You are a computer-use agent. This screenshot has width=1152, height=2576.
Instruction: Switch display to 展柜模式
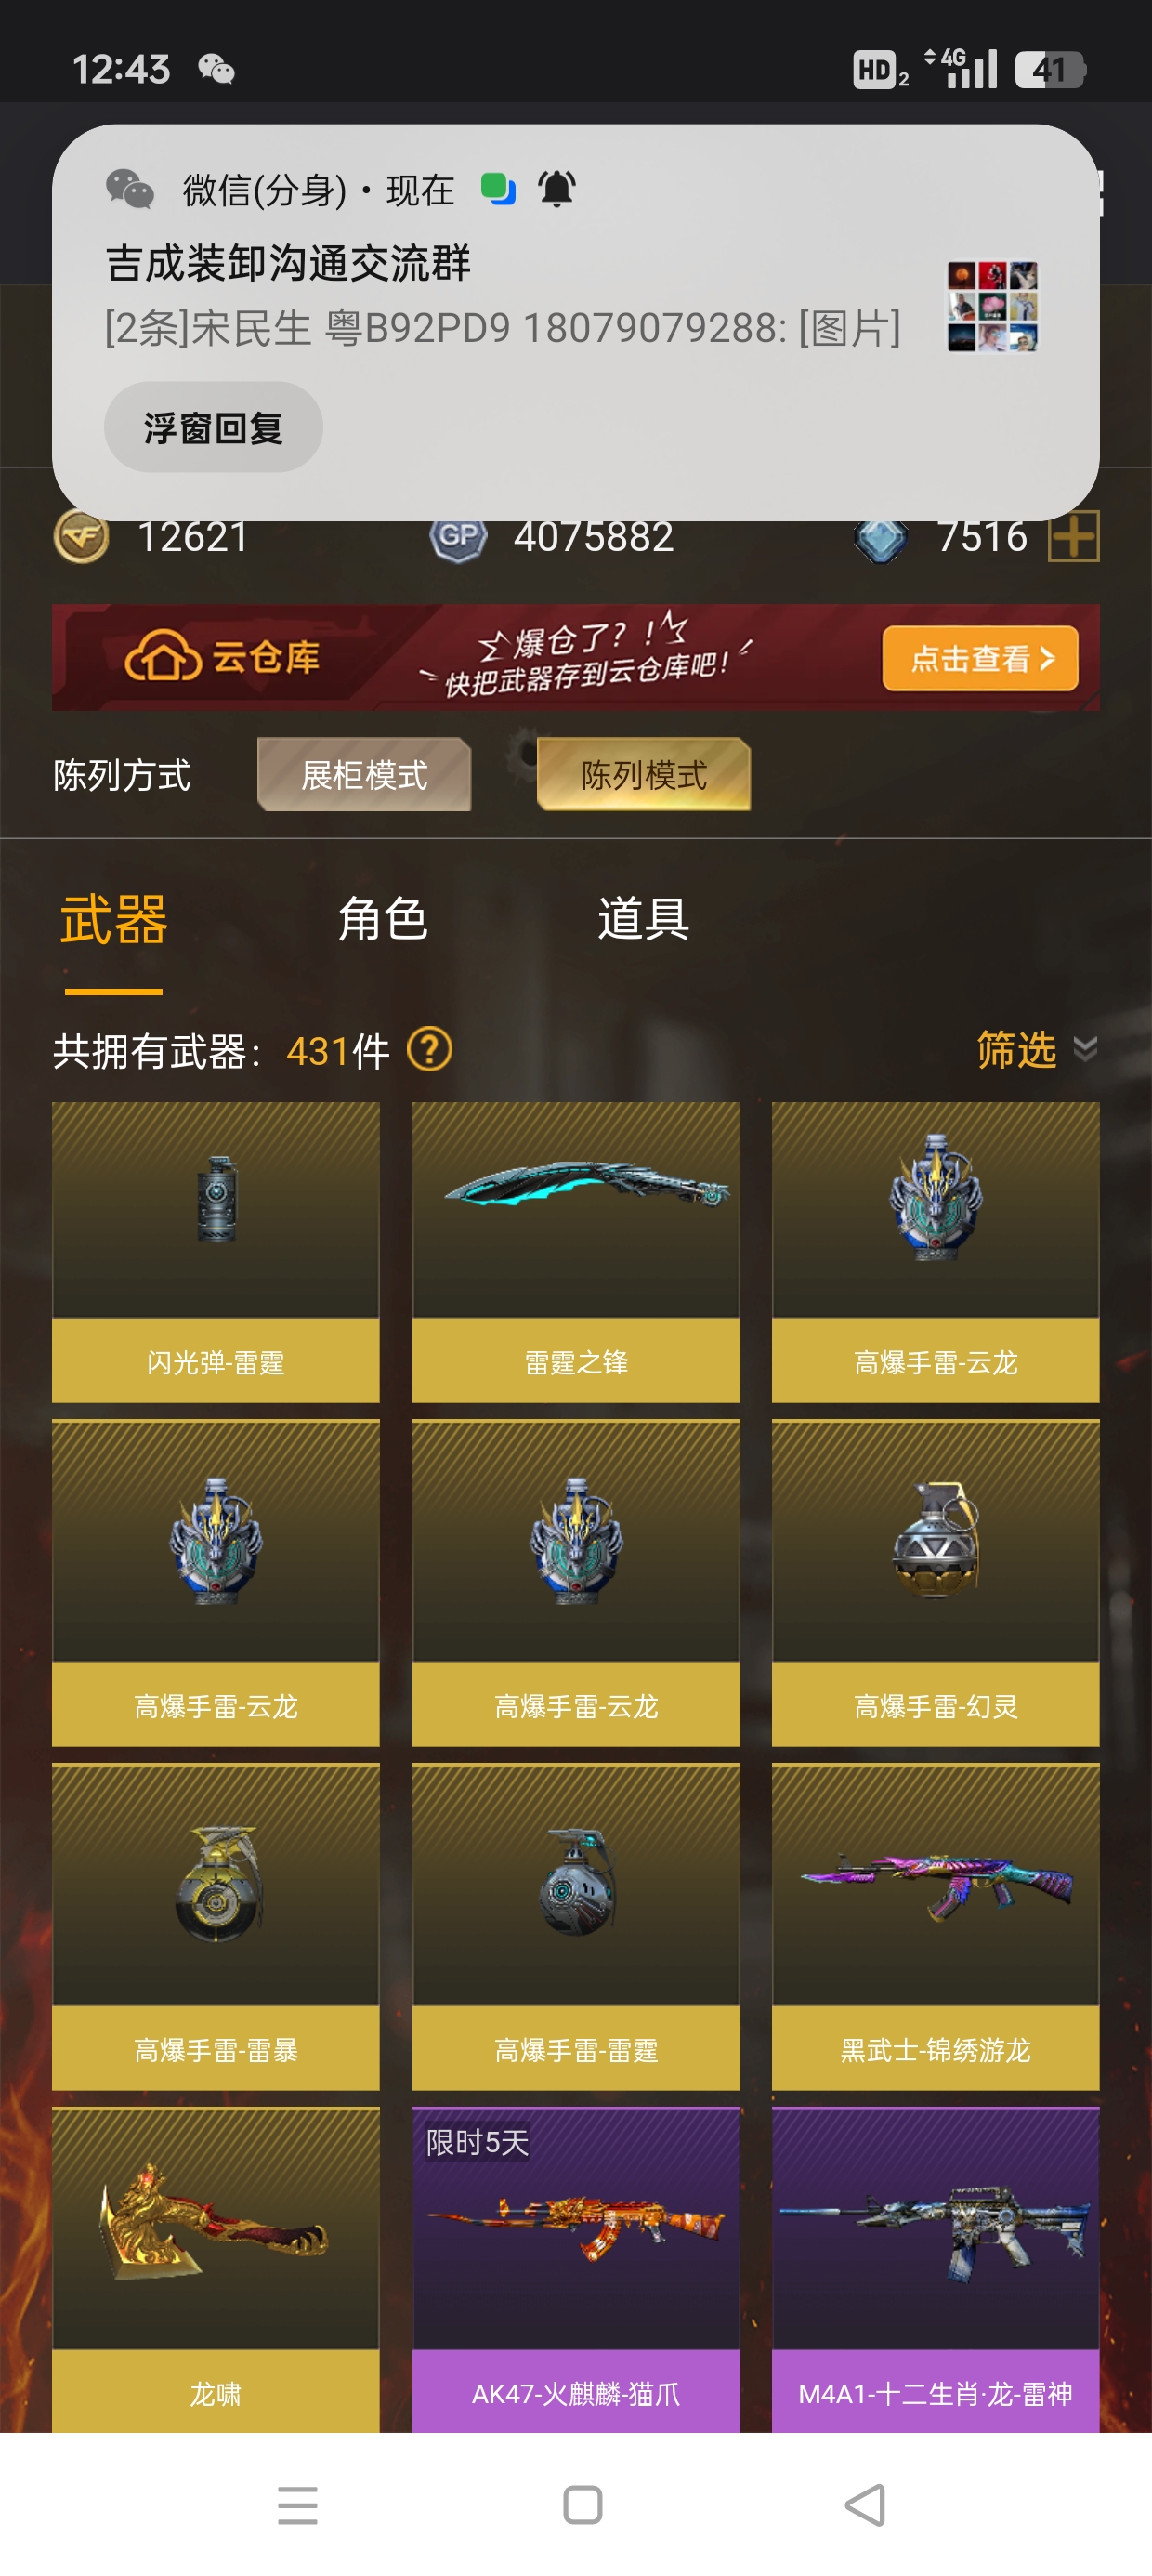click(x=364, y=775)
